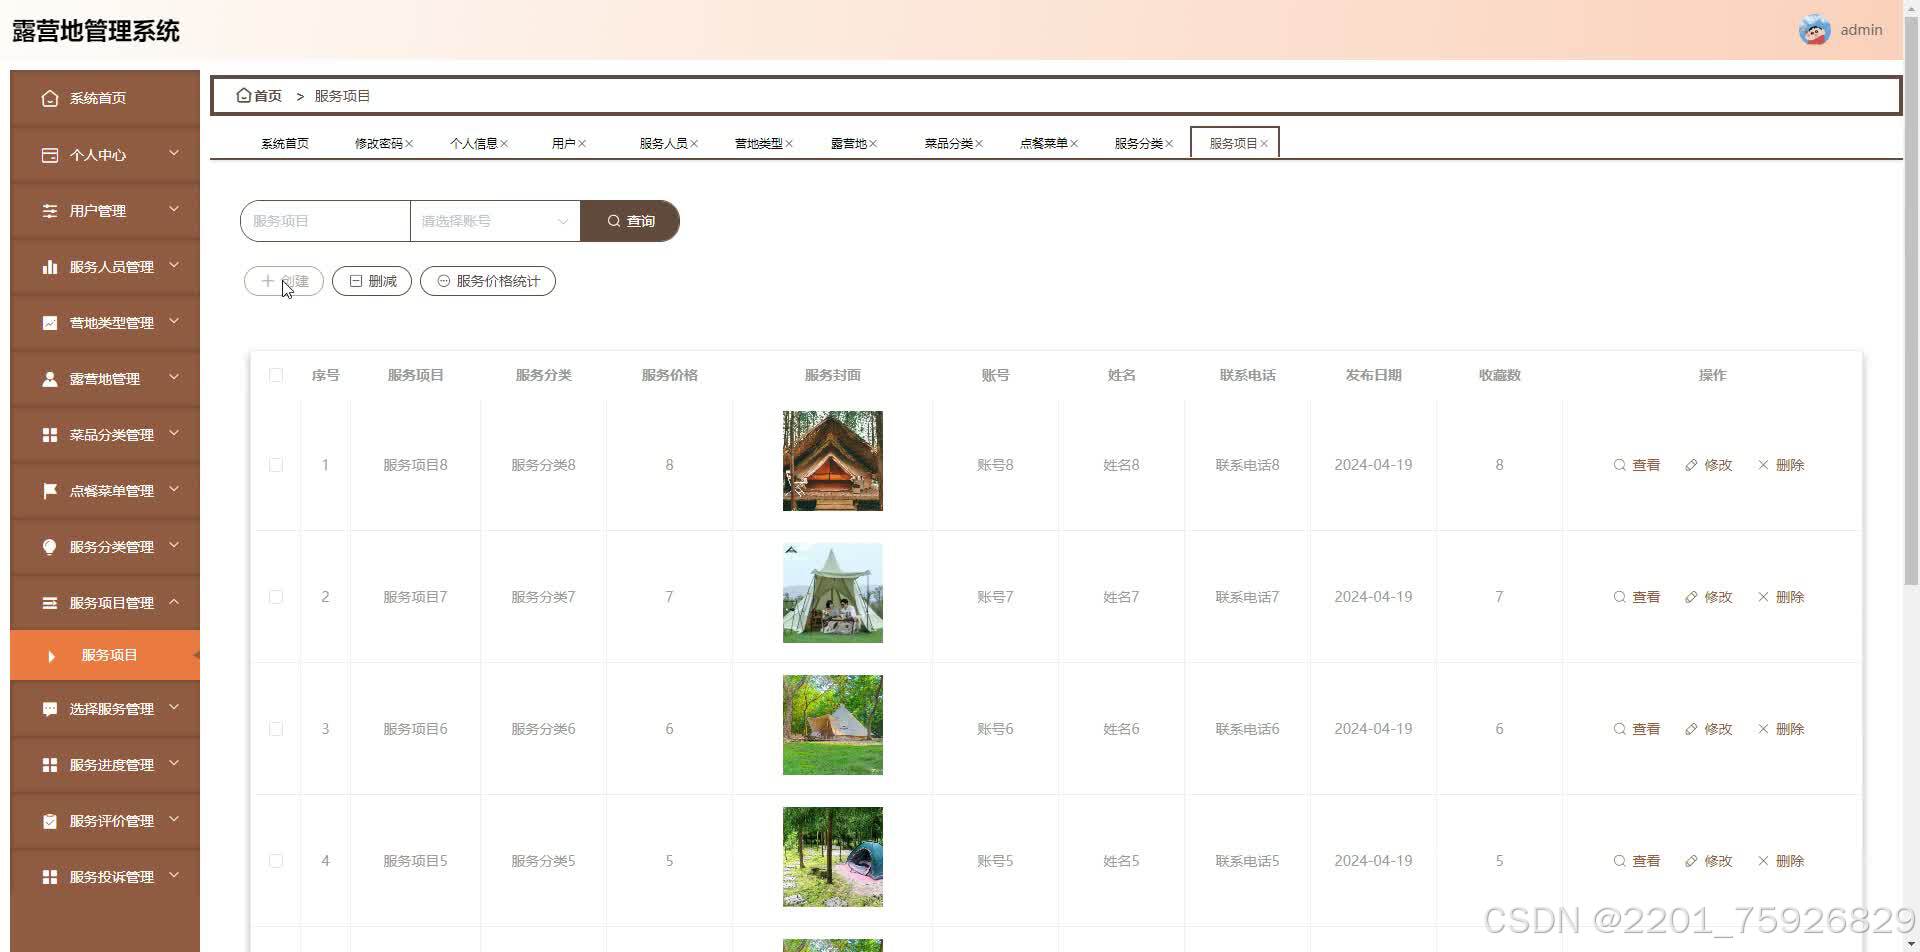Expand the 营地类型管理 menu
Screen dimensions: 1920x952
click(174, 321)
